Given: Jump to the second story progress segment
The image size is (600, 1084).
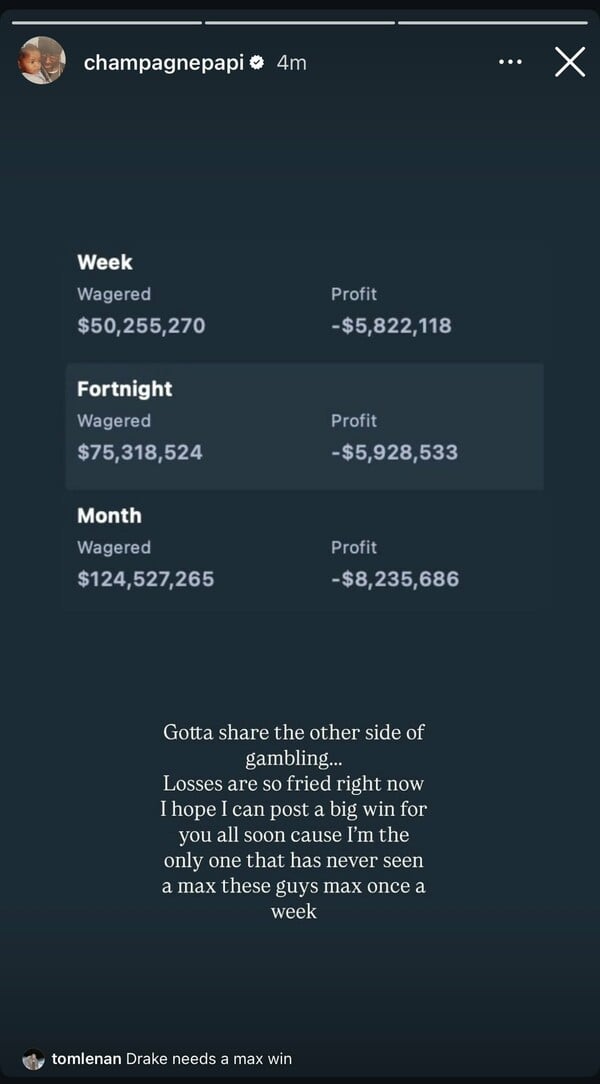Looking at the screenshot, I should pyautogui.click(x=300, y=23).
